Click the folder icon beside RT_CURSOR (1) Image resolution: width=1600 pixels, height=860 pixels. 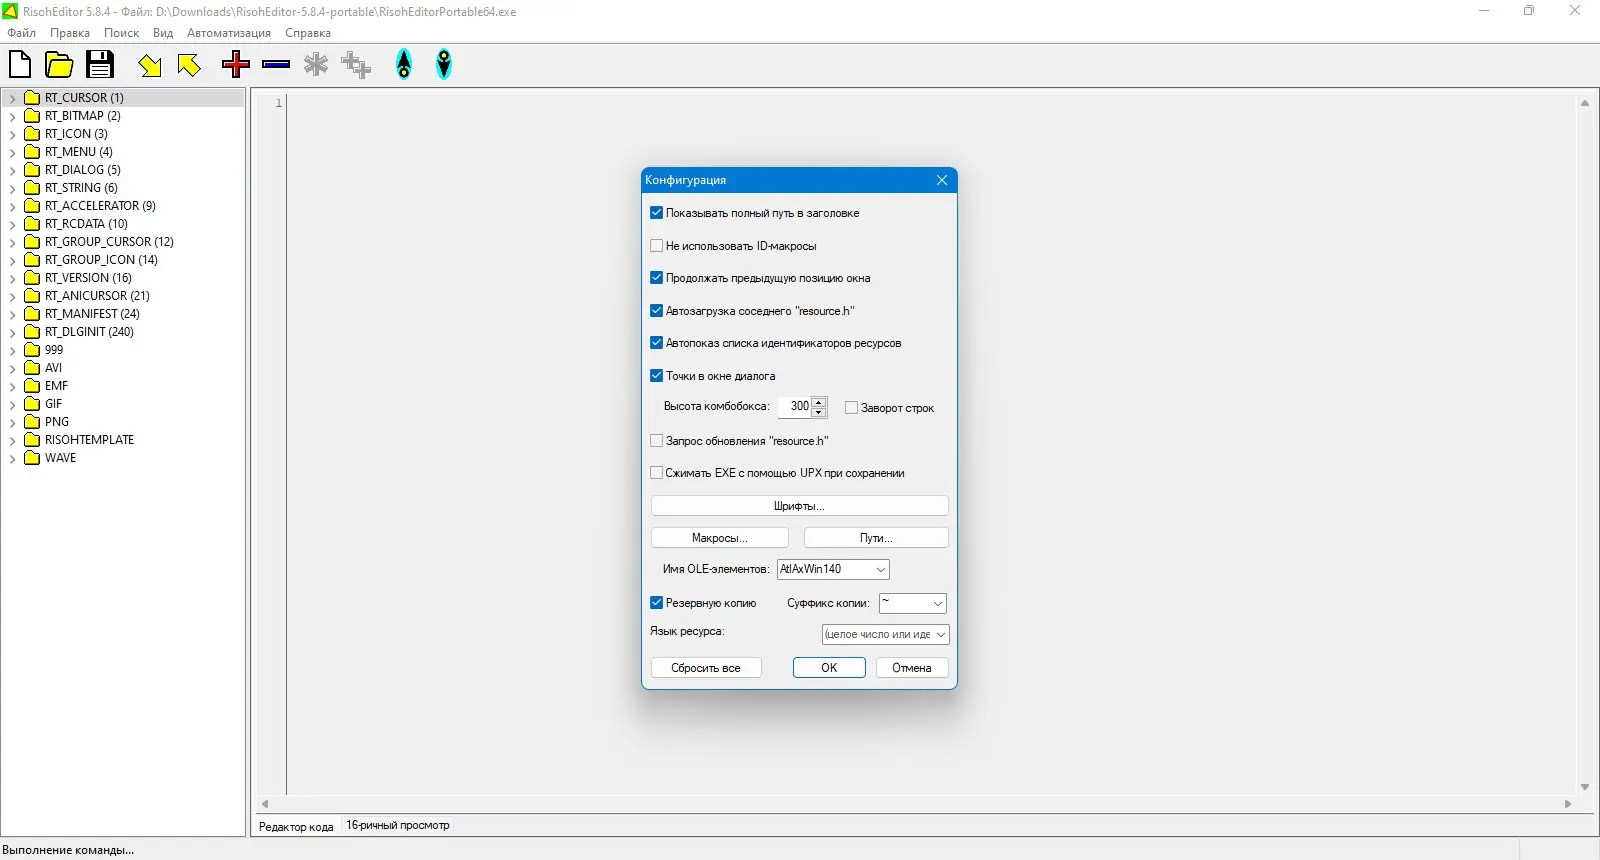click(x=32, y=98)
